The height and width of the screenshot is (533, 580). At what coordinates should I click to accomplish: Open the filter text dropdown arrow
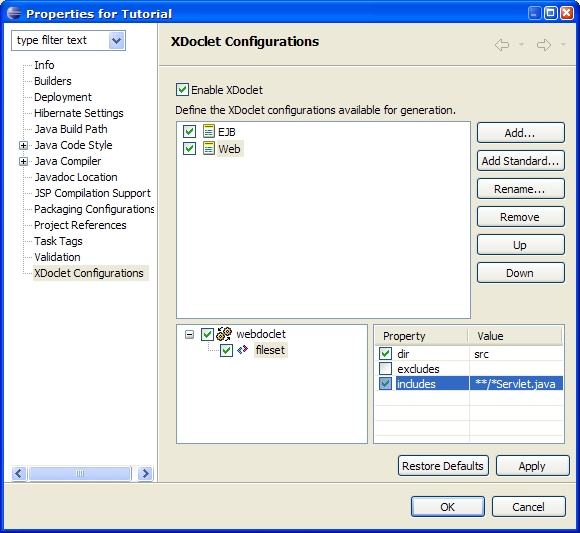pyautogui.click(x=117, y=40)
